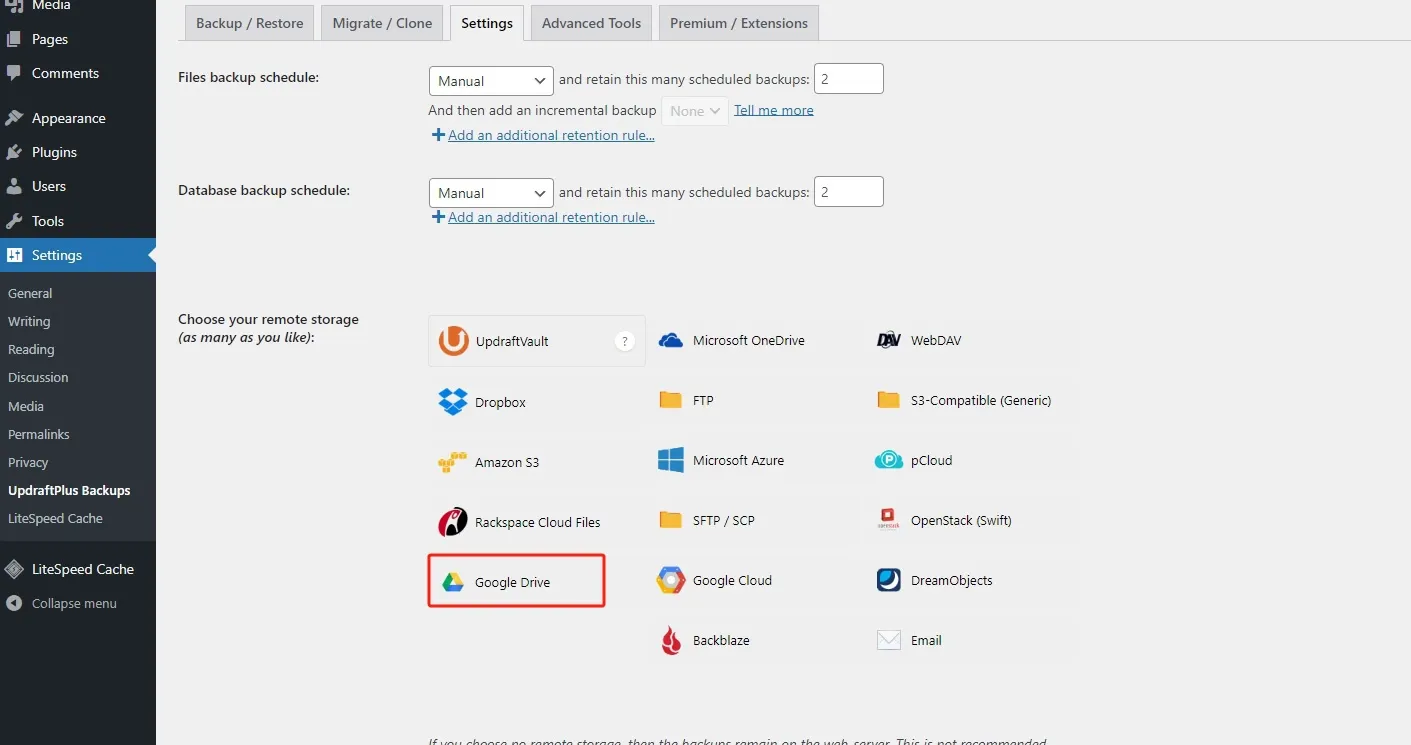
Task: Open the Database backup schedule dropdown
Action: [491, 193]
